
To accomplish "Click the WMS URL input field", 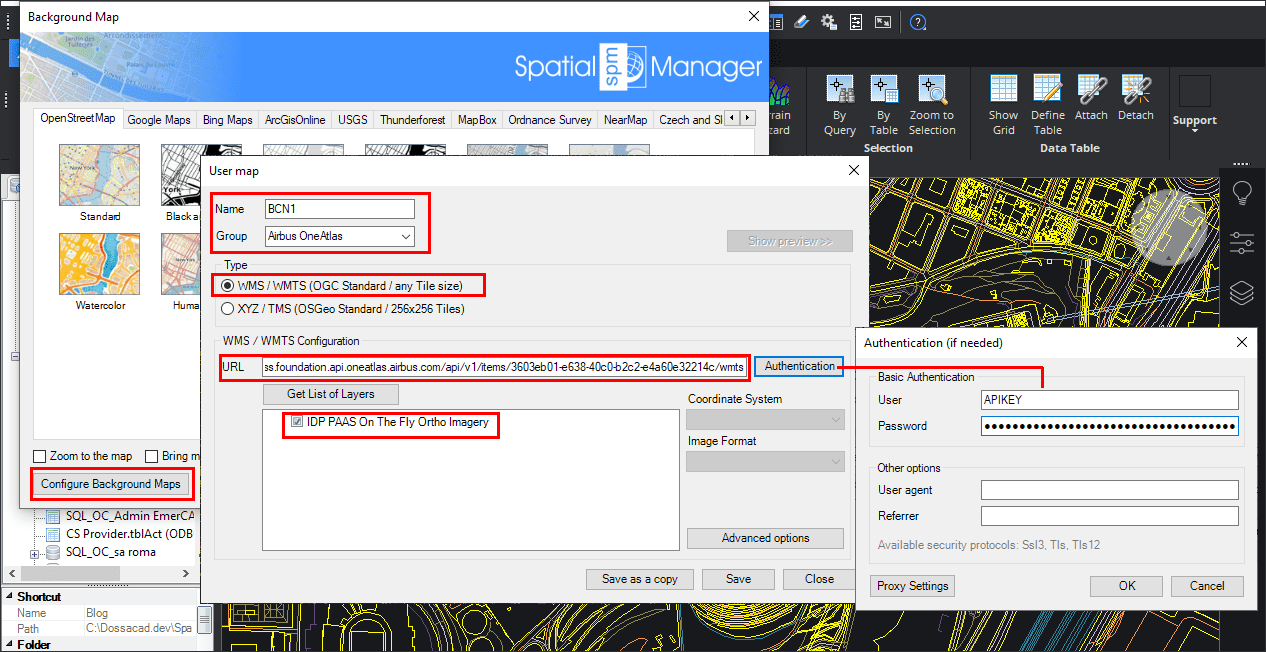I will [x=506, y=367].
